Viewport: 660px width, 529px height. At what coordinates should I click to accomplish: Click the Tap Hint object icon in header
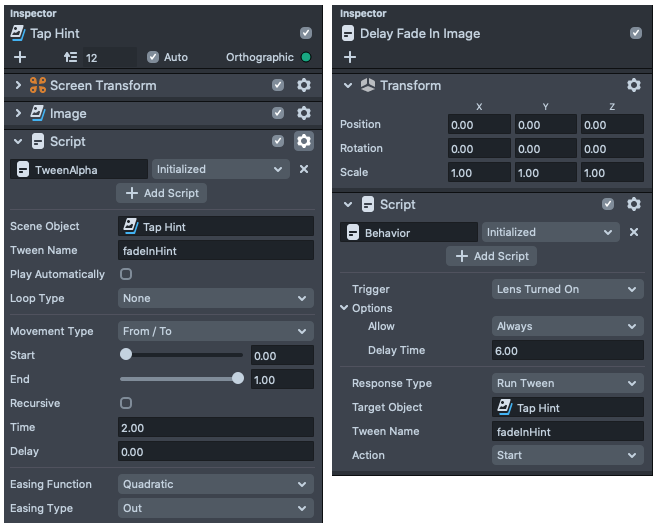[x=18, y=33]
